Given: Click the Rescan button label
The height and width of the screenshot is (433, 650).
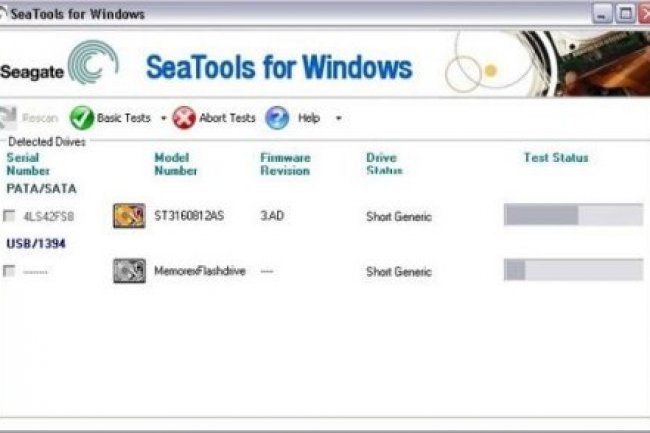Looking at the screenshot, I should point(40,118).
